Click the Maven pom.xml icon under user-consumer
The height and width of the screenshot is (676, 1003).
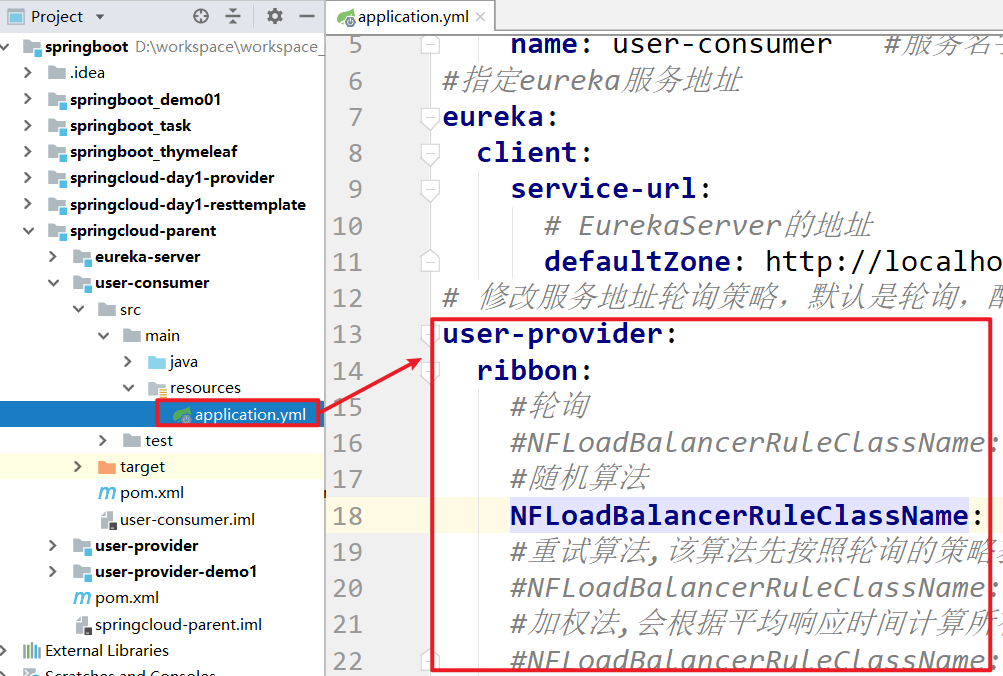pos(107,493)
